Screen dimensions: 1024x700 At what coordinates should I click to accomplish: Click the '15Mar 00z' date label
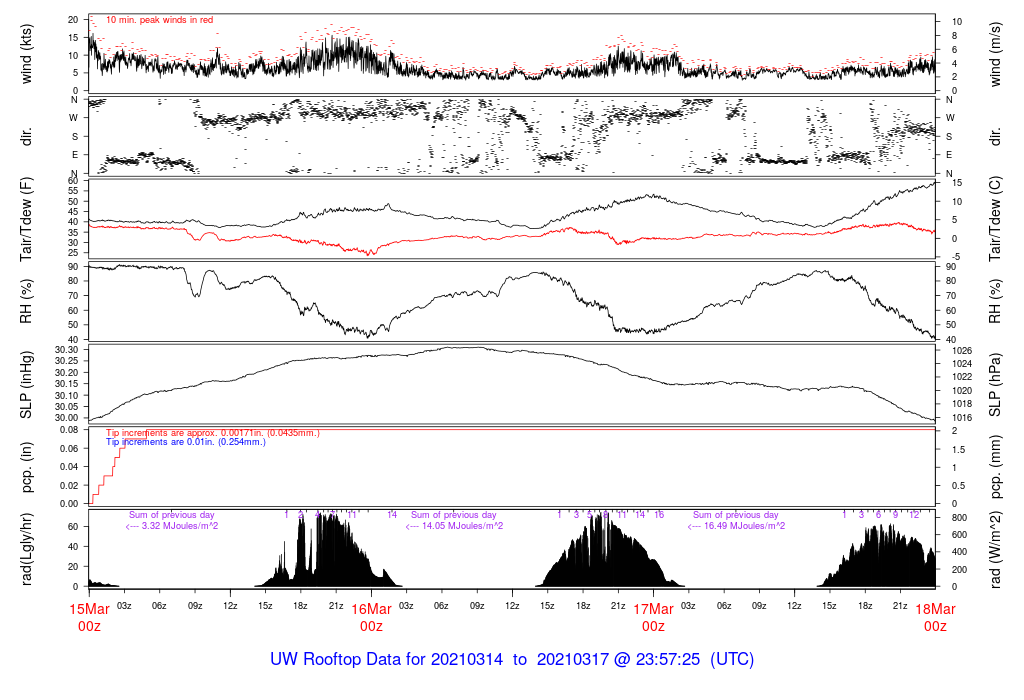coord(89,618)
